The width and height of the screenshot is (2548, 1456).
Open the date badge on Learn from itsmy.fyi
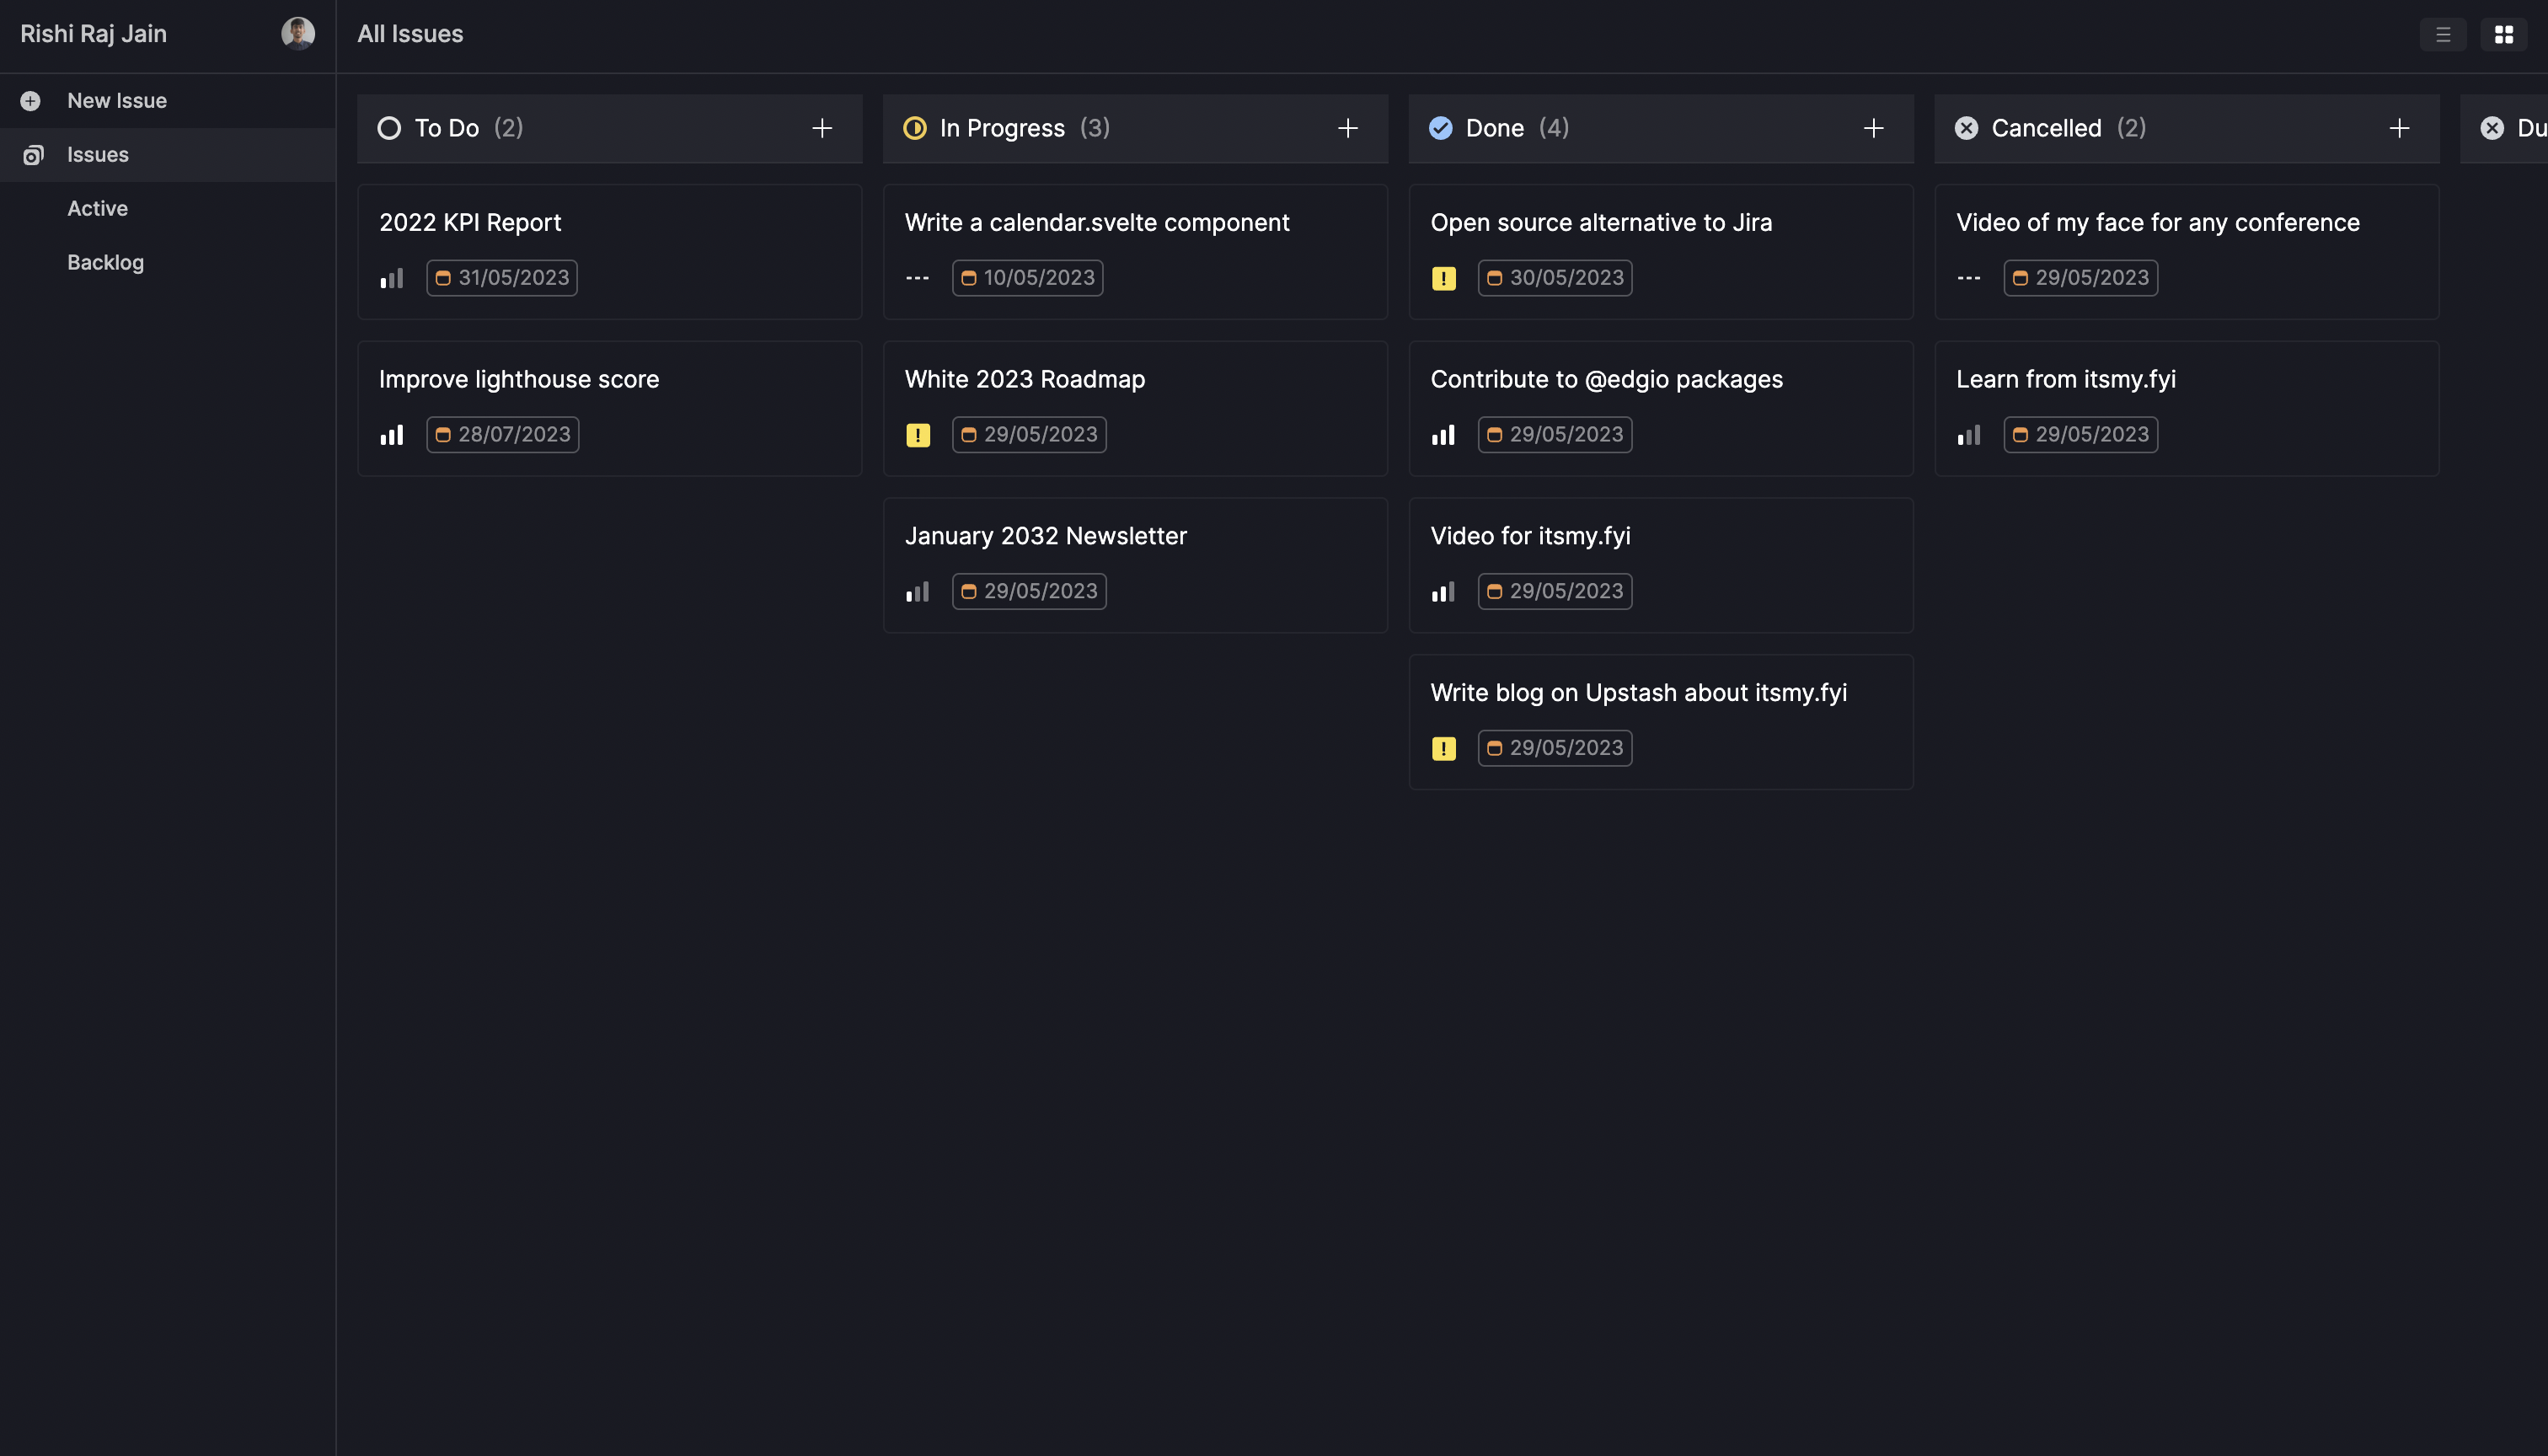pyautogui.click(x=2080, y=434)
